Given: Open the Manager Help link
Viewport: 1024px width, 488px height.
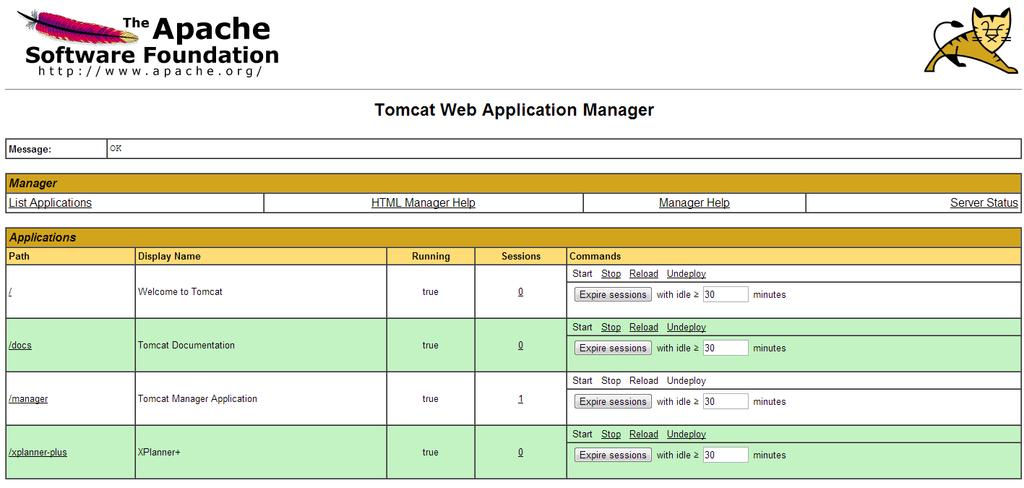Looking at the screenshot, I should pyautogui.click(x=694, y=203).
